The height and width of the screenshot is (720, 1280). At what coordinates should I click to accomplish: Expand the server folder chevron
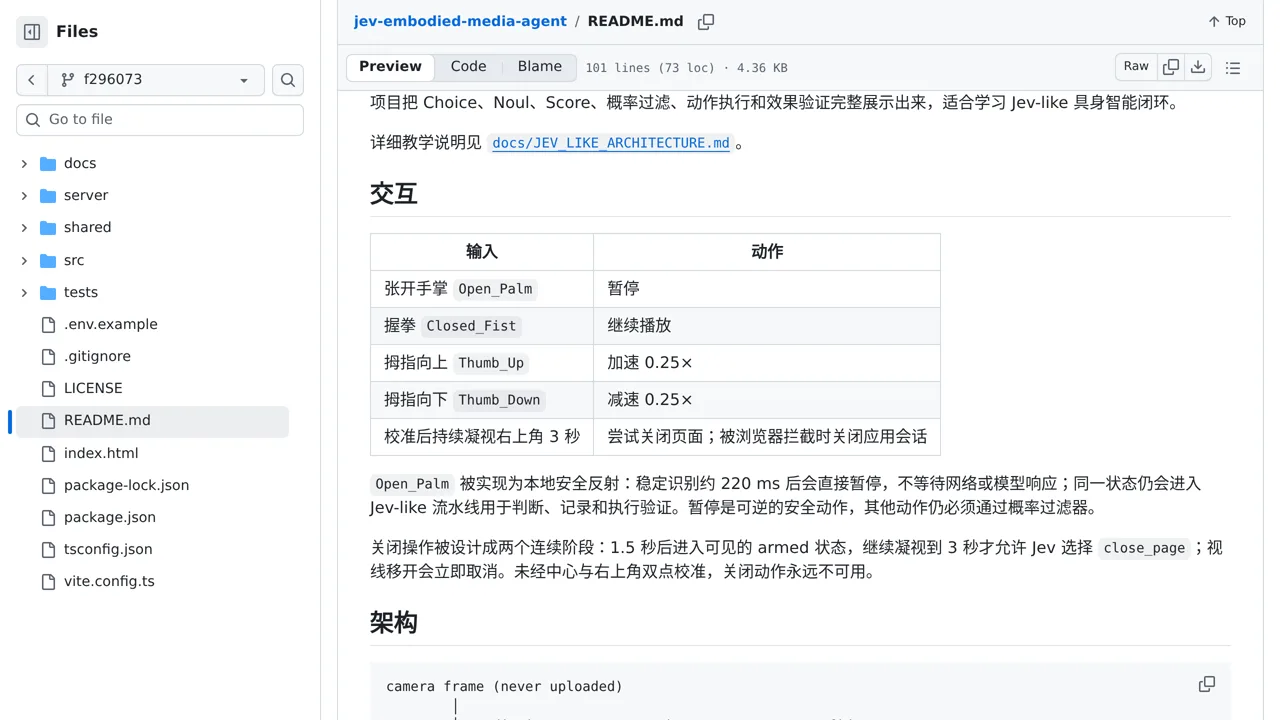pyautogui.click(x=24, y=195)
